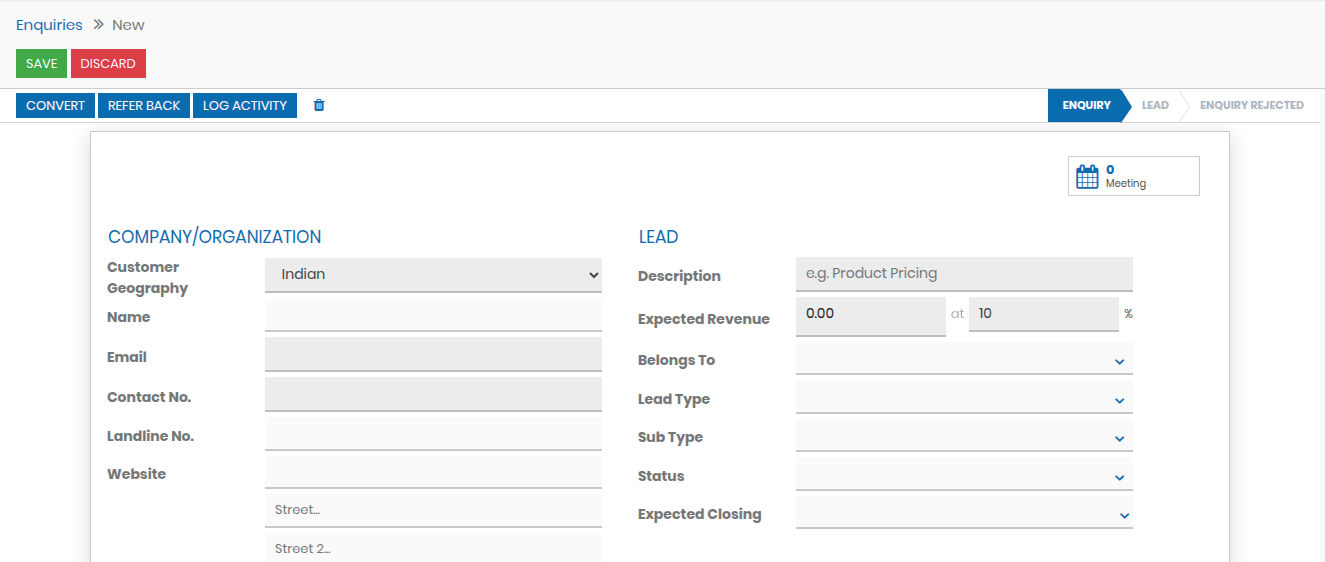This screenshot has height=562, width=1325.
Task: Expand the Sub Type dropdown
Action: 964,437
